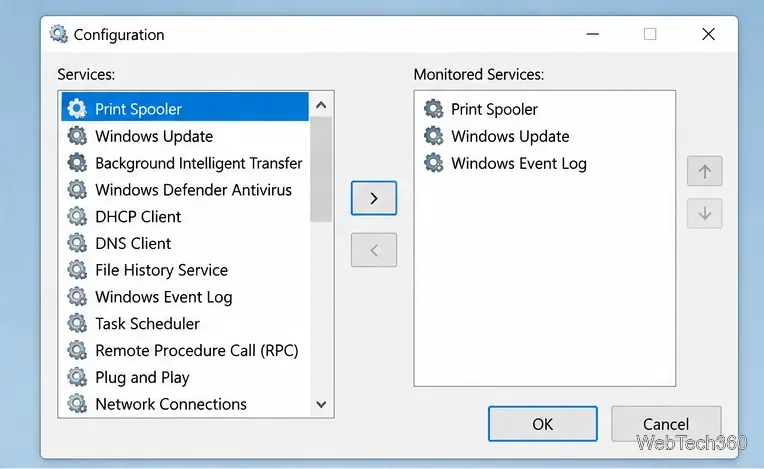Click the gear icon next to Background Intelligent Transfer
764x469 pixels.
coord(77,163)
